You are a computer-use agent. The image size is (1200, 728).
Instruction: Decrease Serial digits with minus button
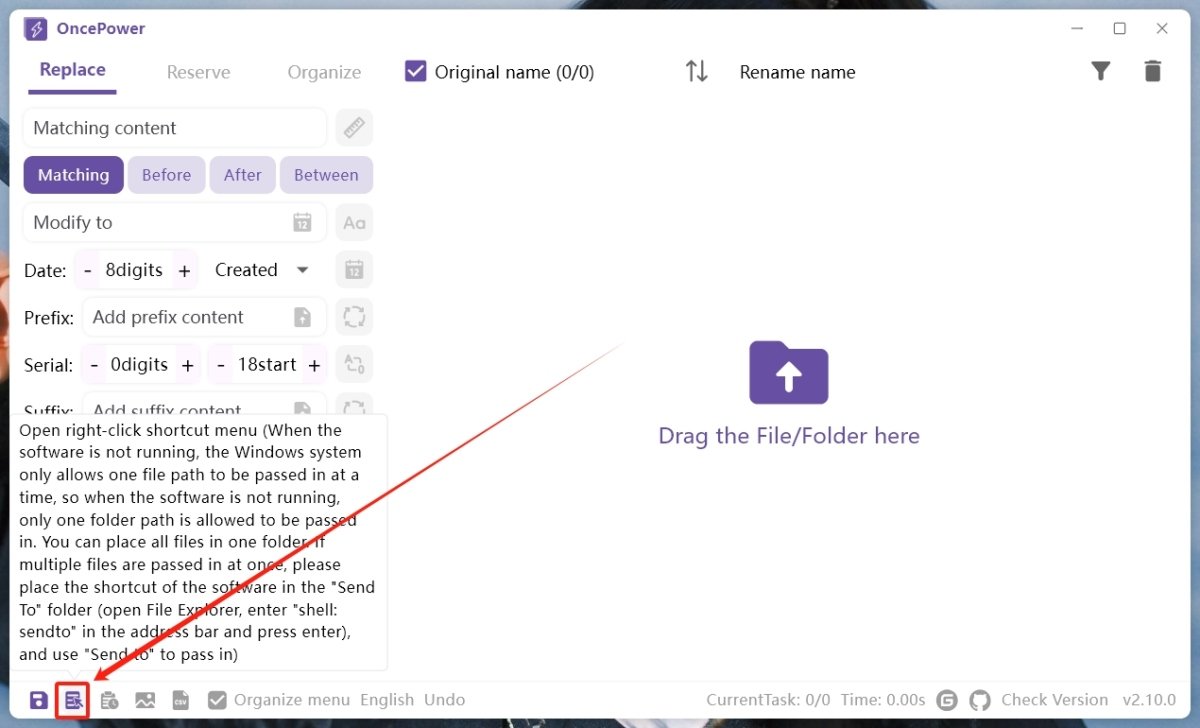tap(95, 365)
